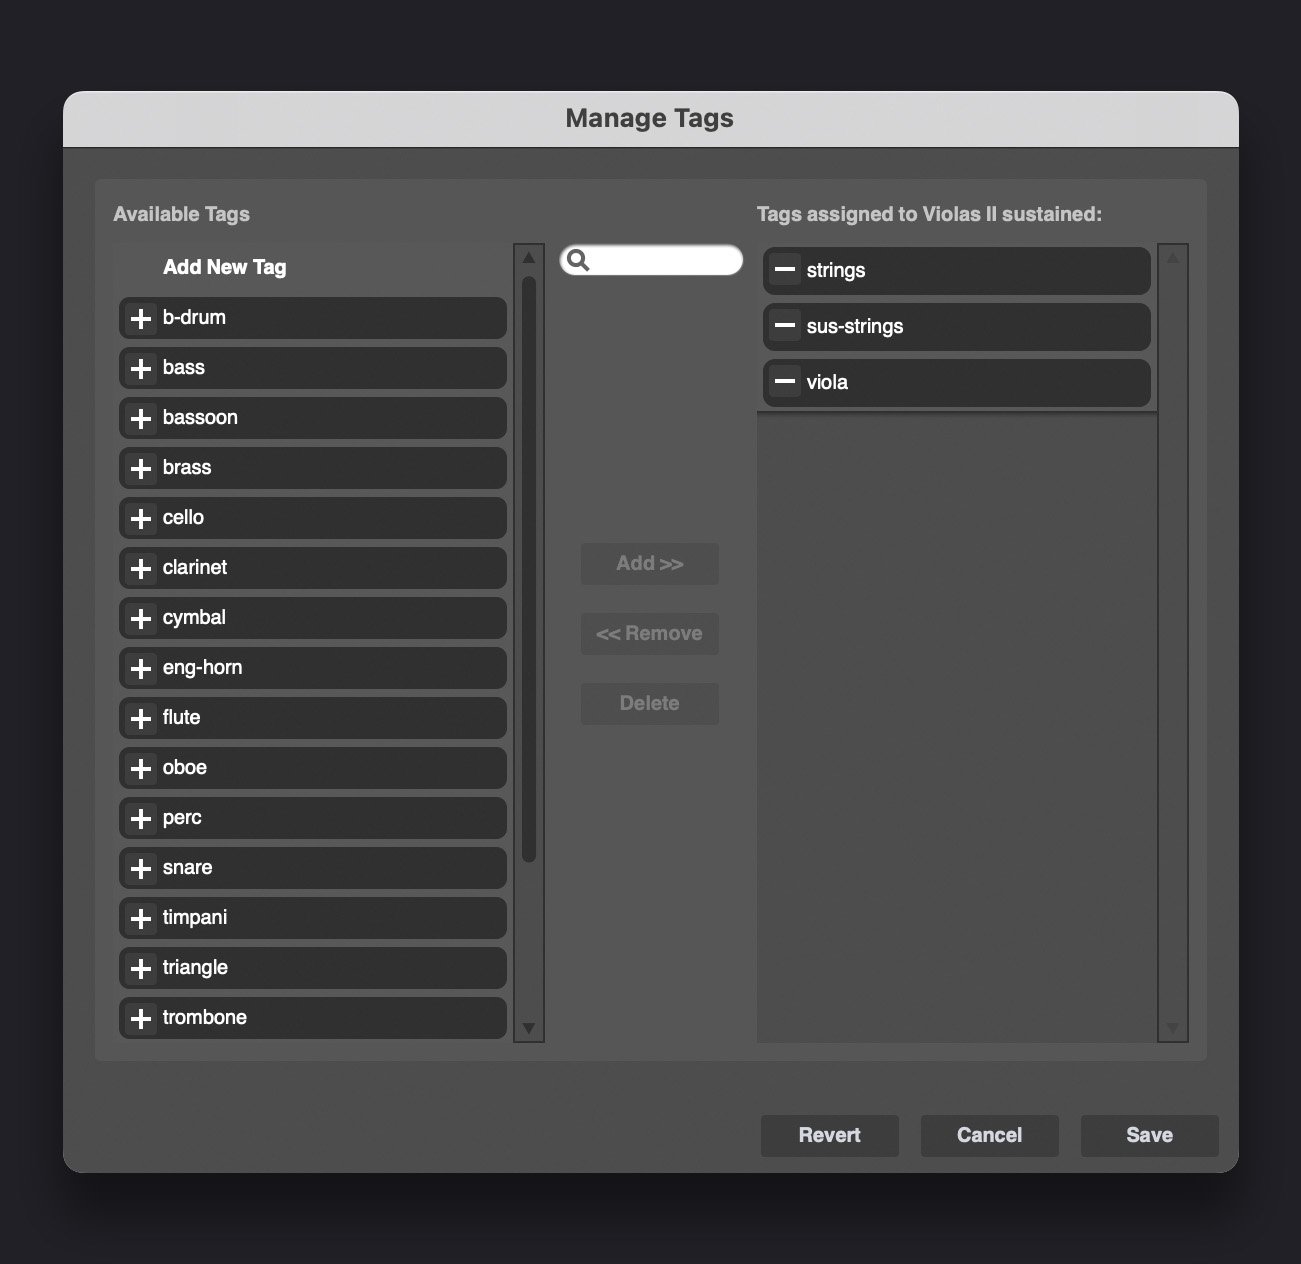Focus the tag search field
Viewport: 1301px width, 1264px height.
click(651, 261)
